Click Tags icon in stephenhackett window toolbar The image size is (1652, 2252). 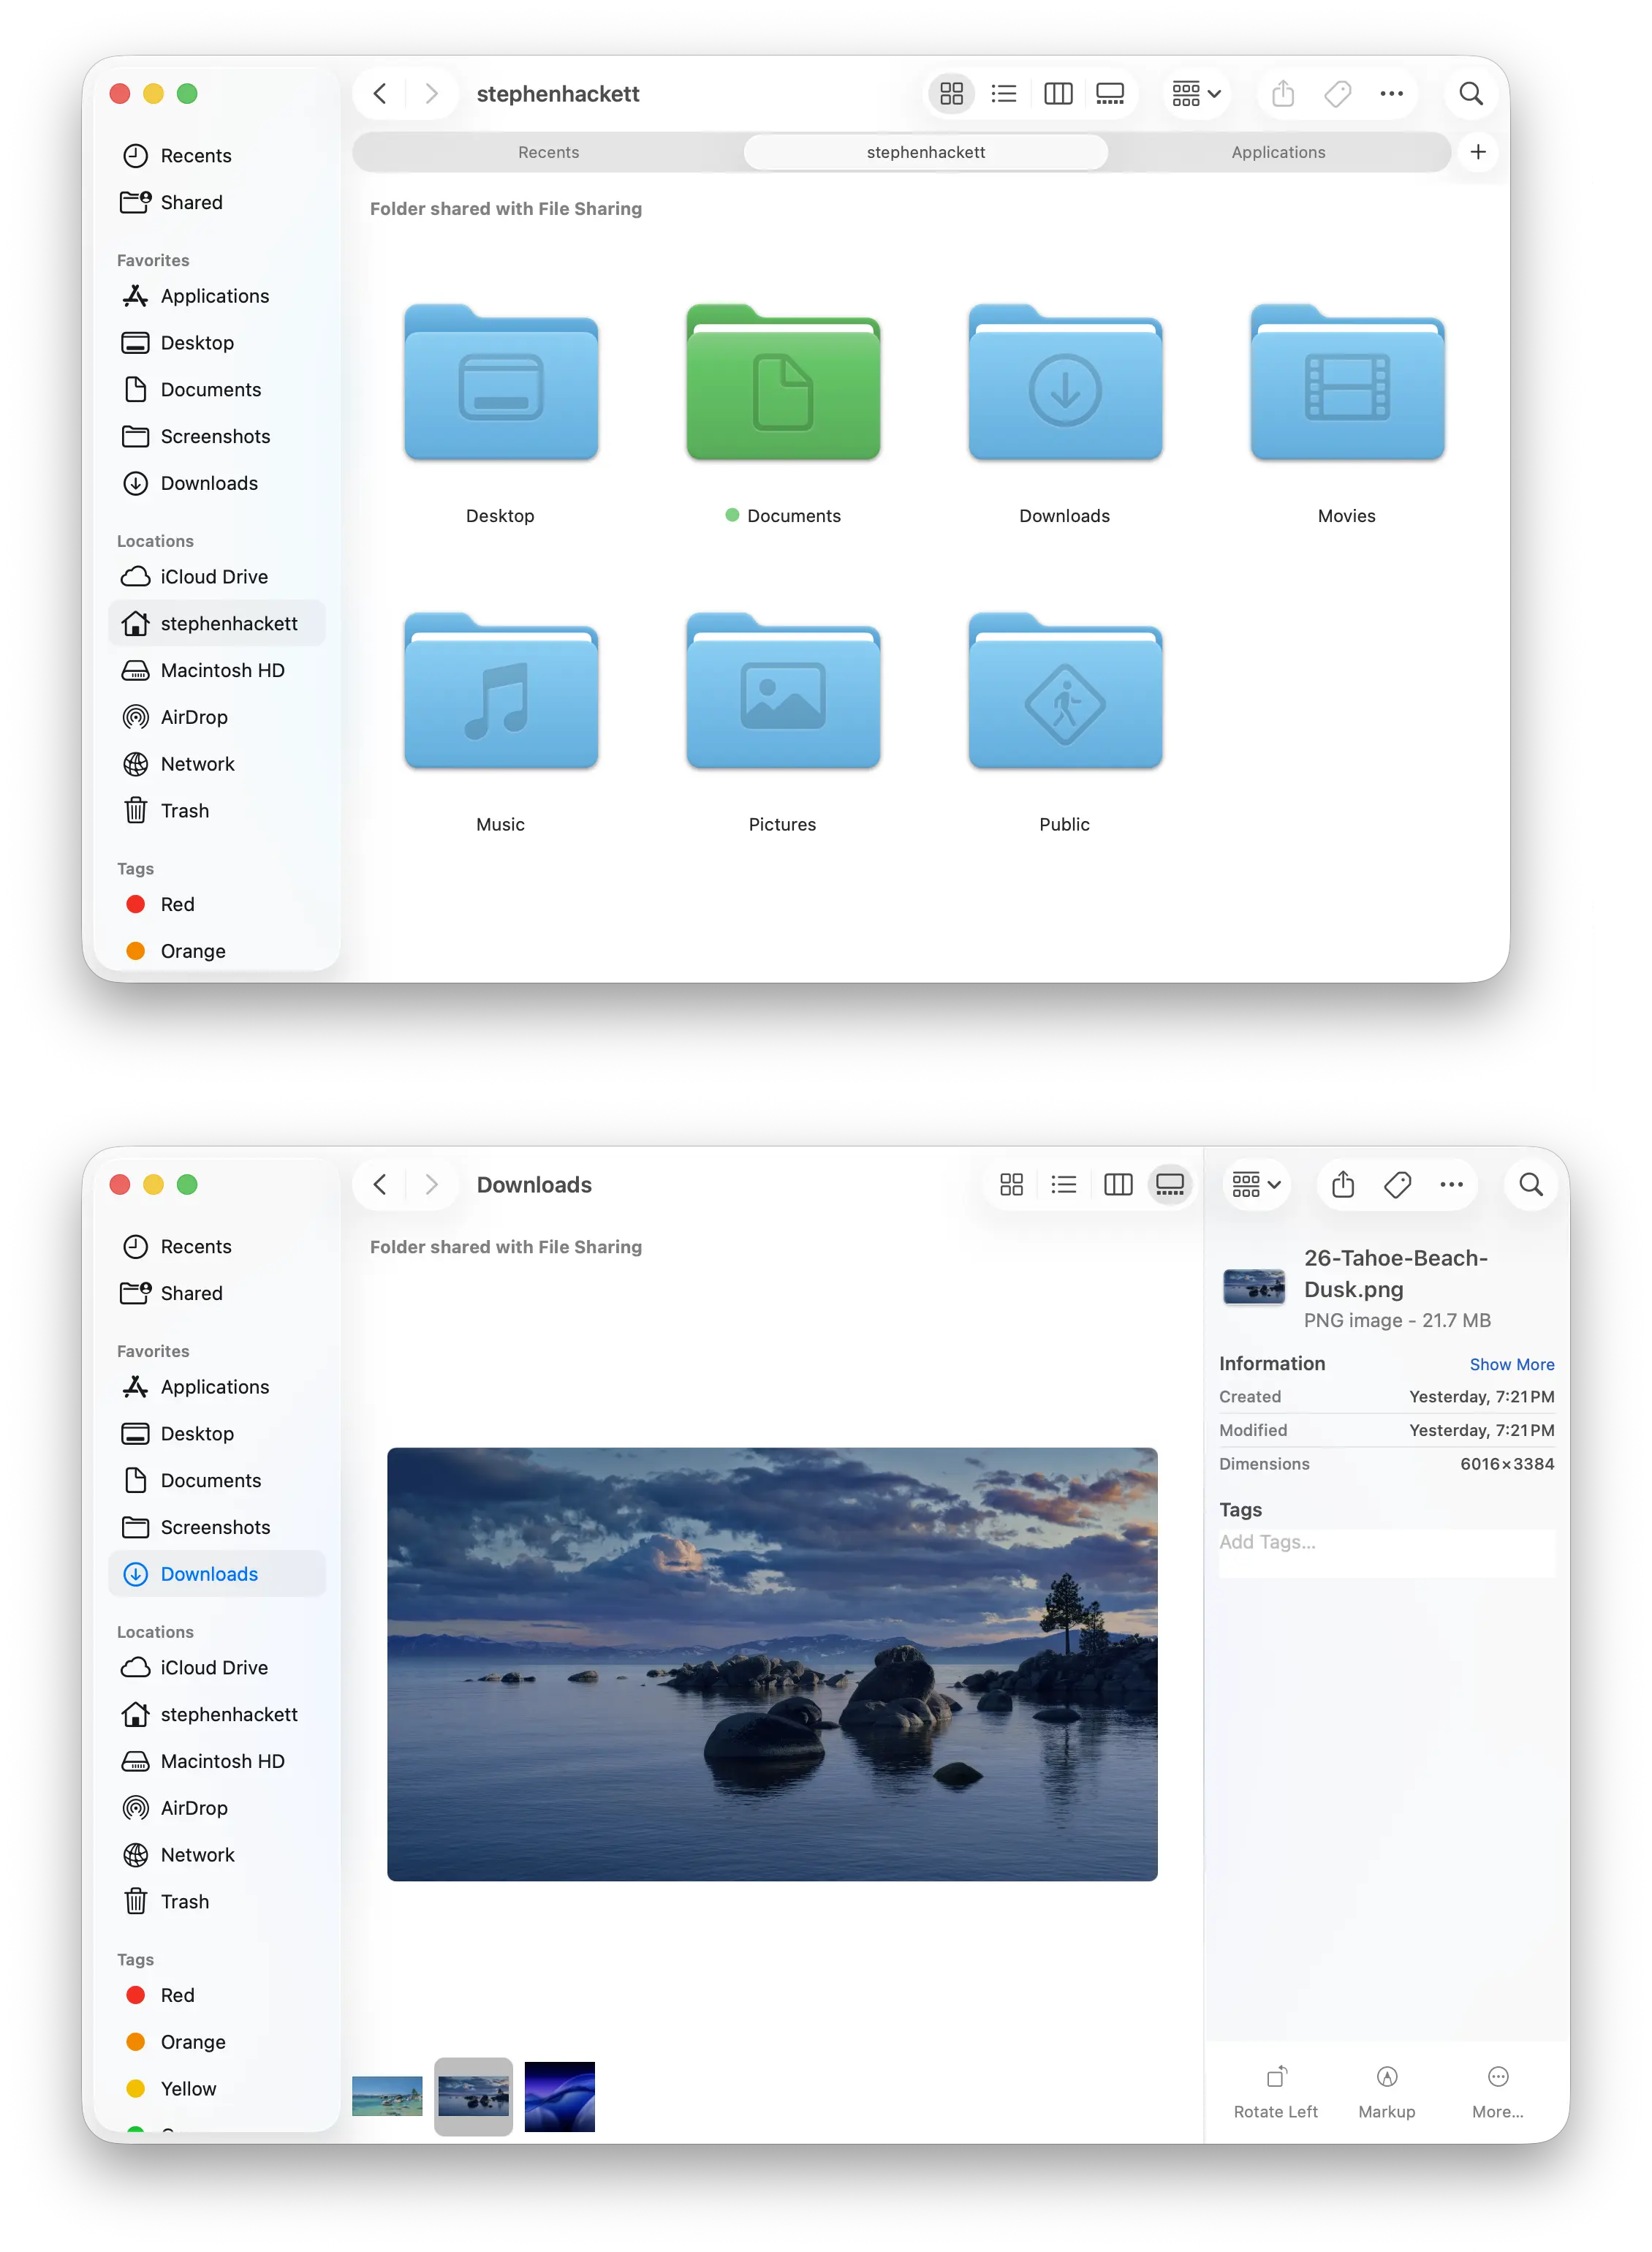1338,94
